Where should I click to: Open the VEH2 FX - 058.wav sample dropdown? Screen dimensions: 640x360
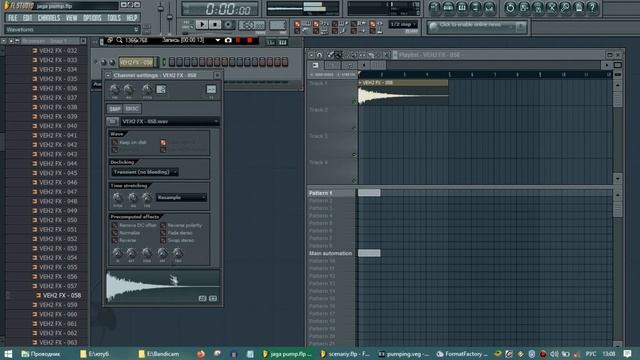[169, 122]
